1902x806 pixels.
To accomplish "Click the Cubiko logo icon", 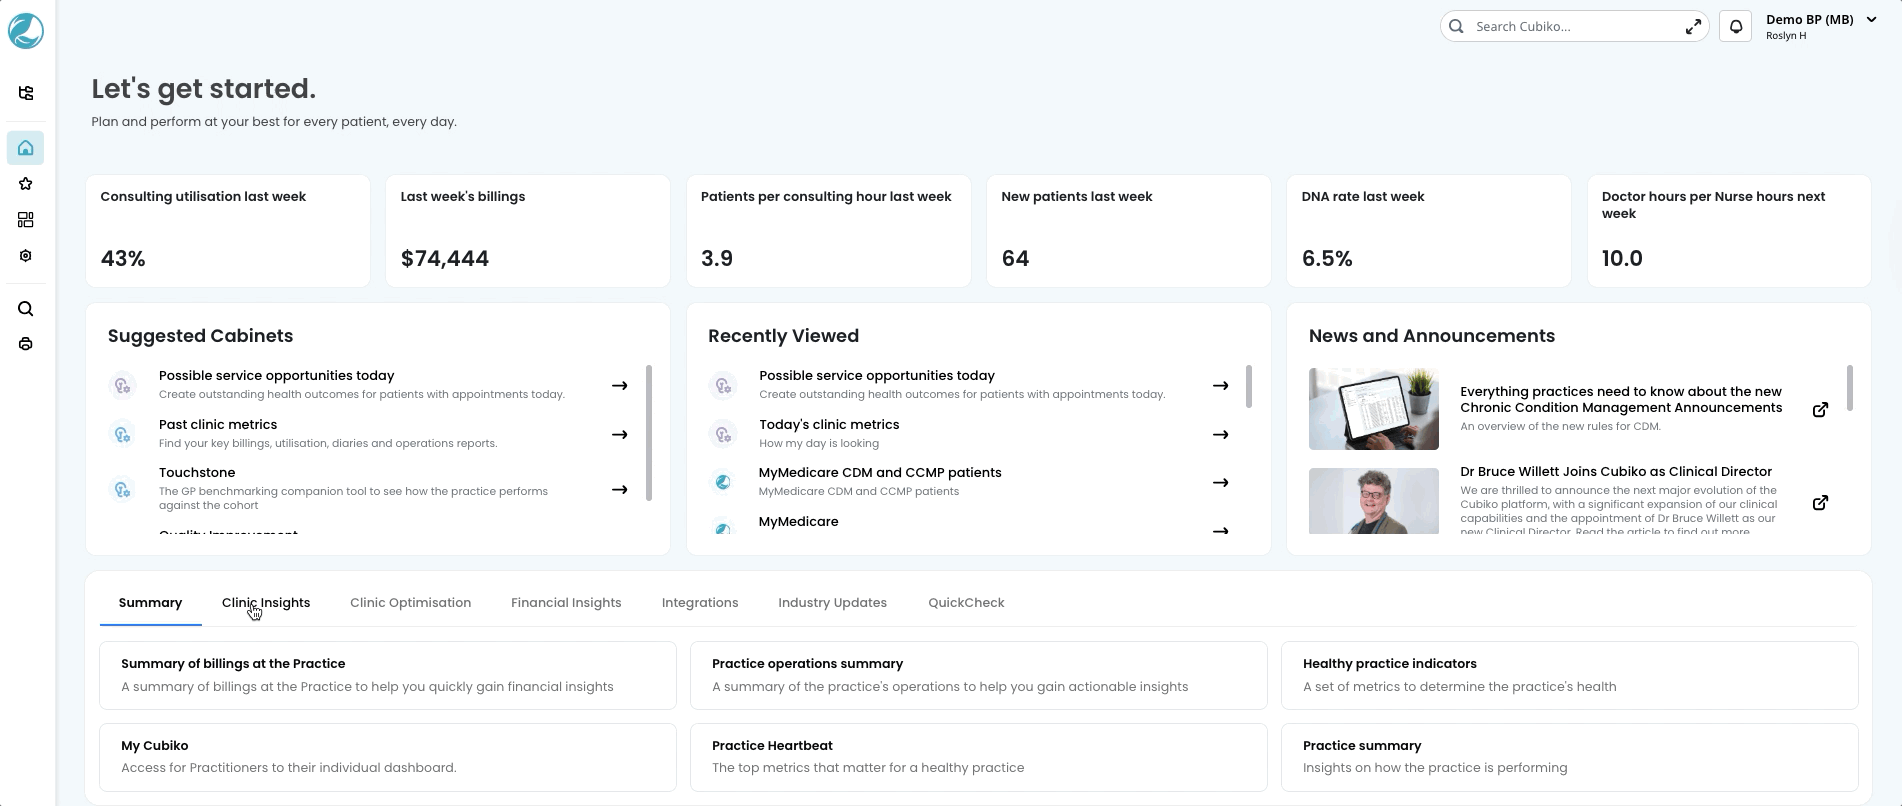I will [26, 31].
